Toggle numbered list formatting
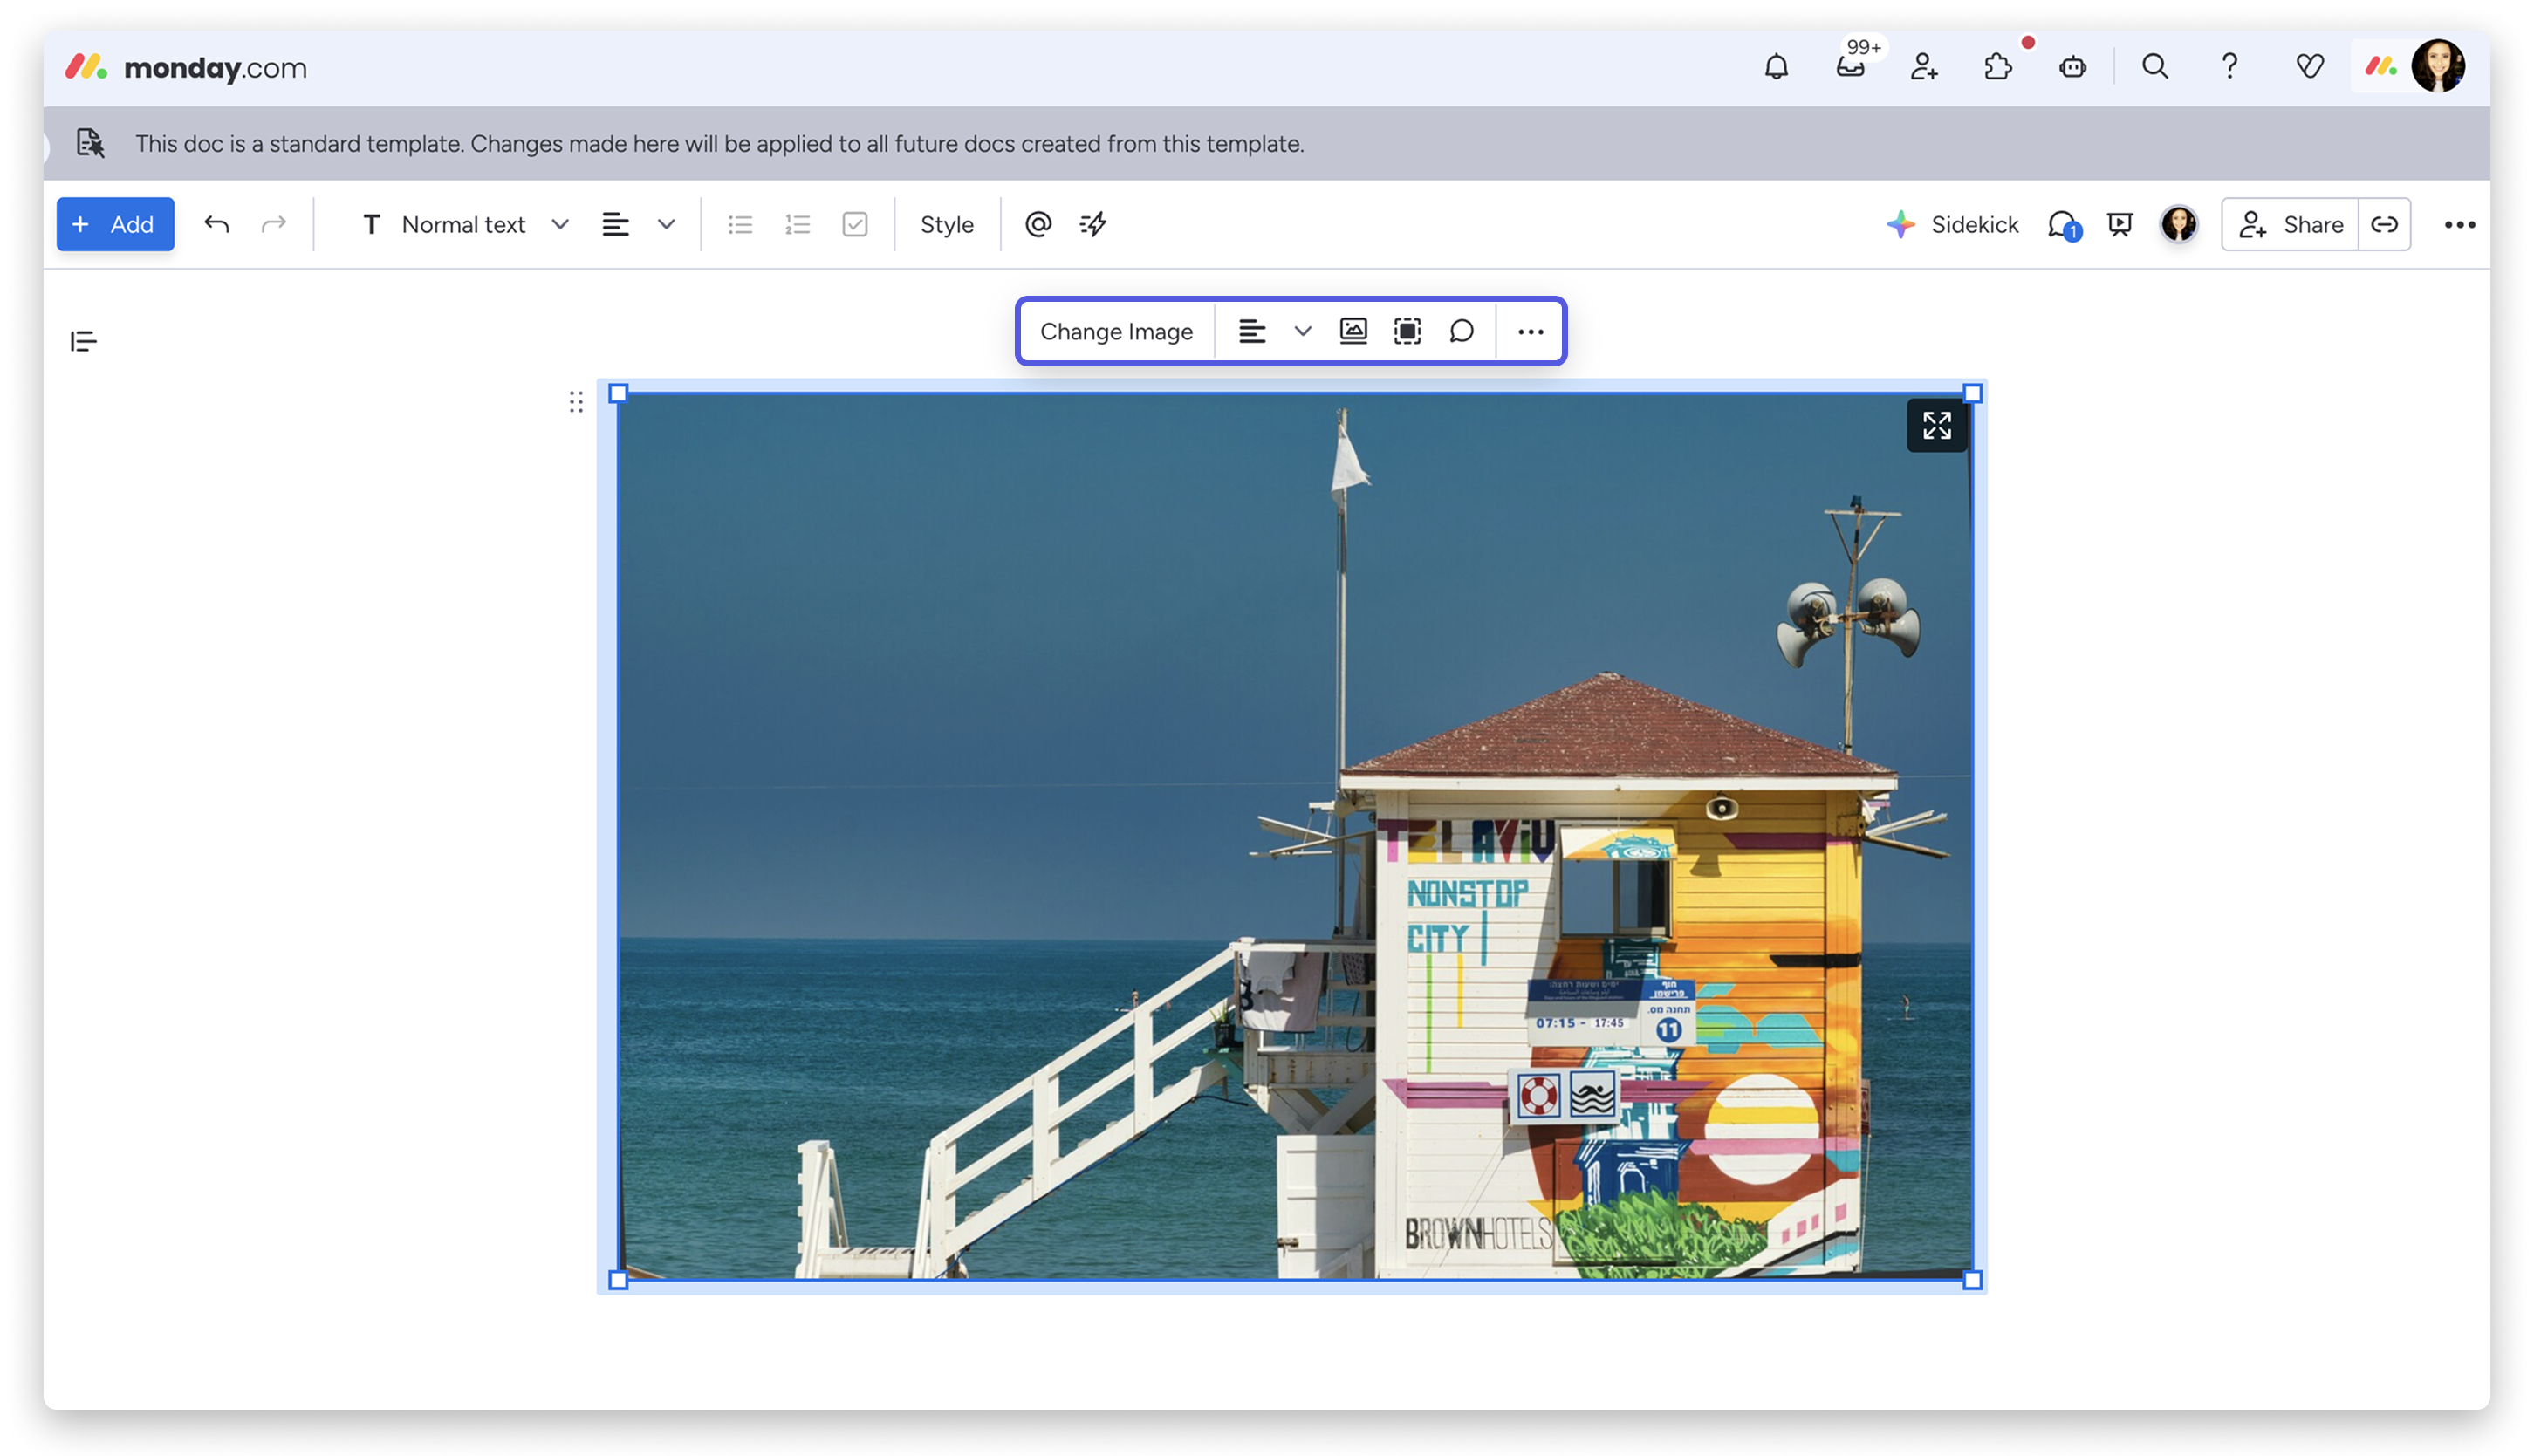Screen dimensions: 2534x1456 797,224
